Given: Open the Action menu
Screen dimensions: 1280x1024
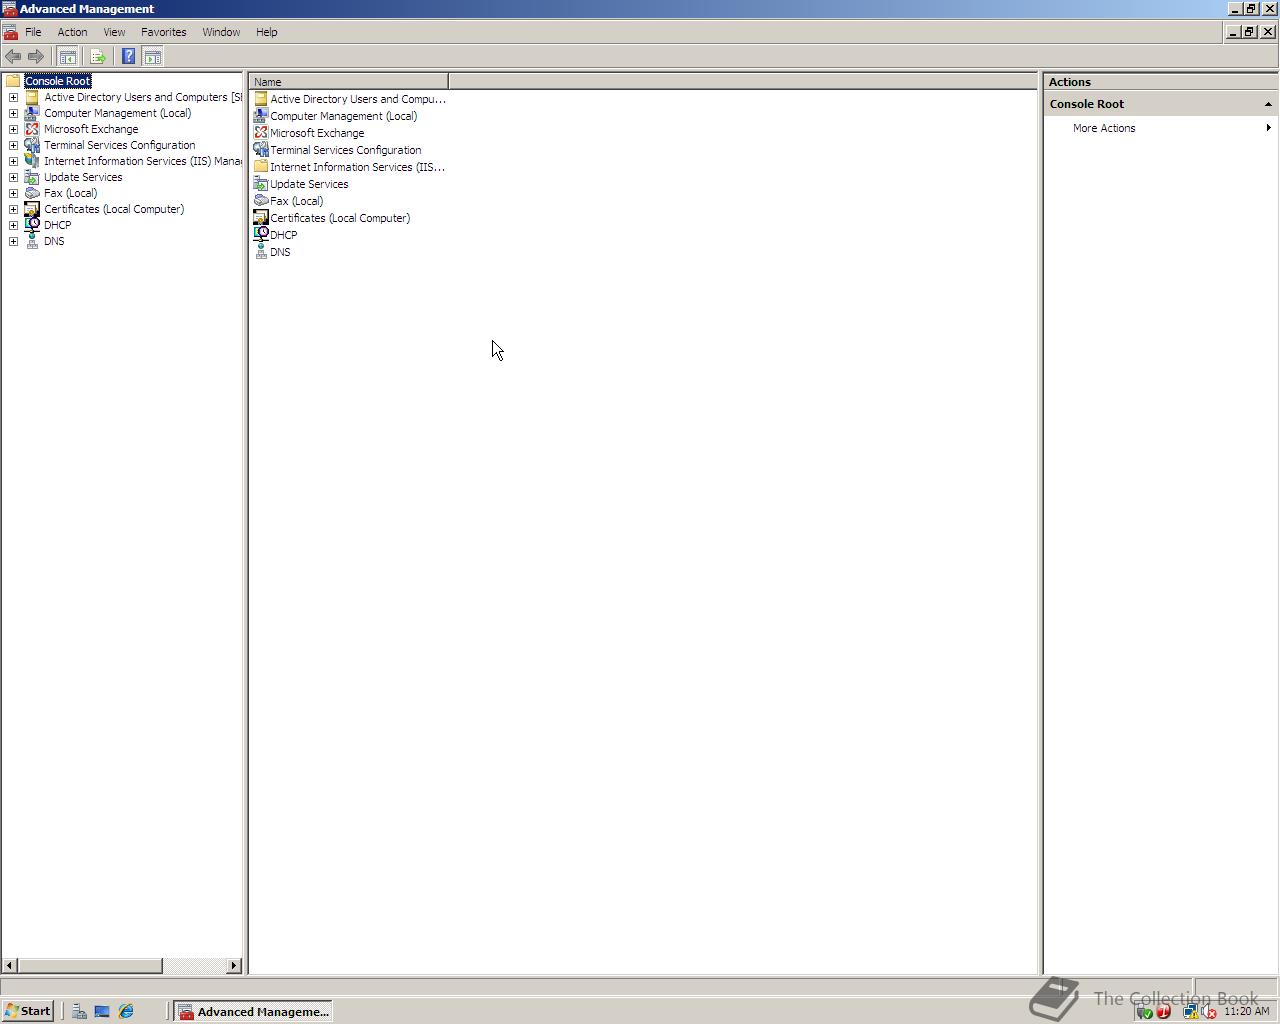Looking at the screenshot, I should (72, 32).
